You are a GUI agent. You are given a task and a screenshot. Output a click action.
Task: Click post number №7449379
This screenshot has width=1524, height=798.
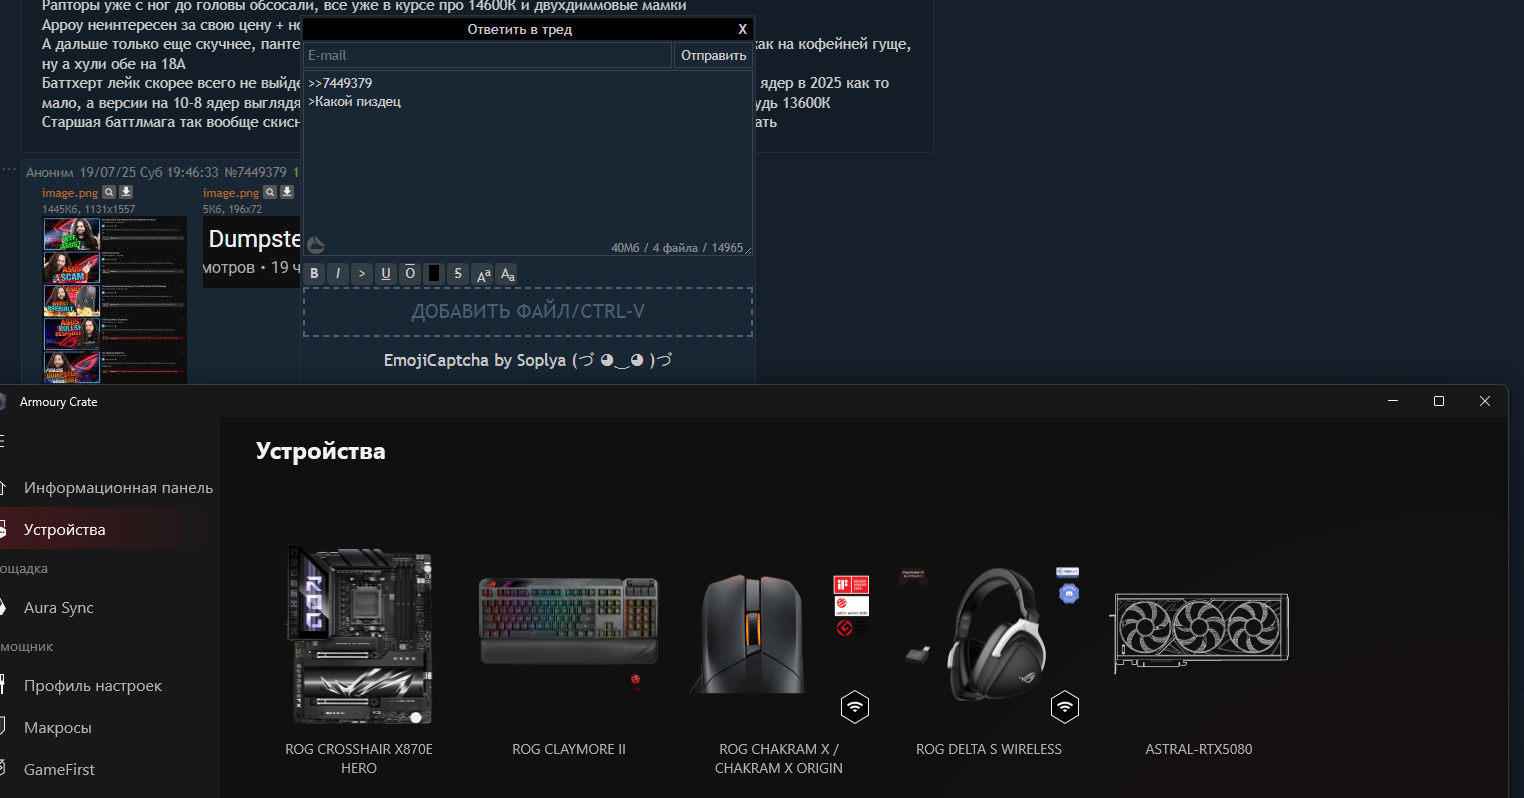click(255, 172)
